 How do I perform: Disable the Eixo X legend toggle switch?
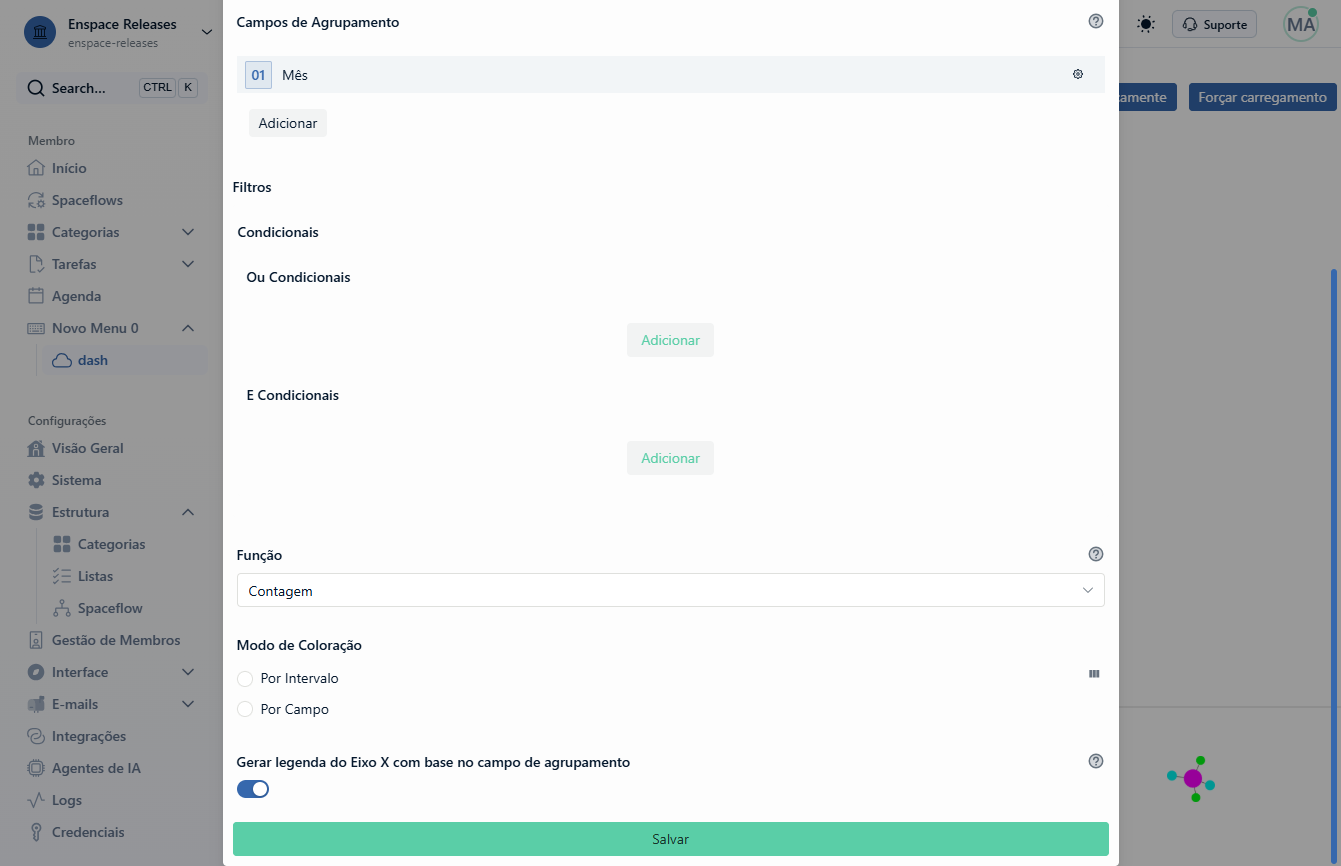[253, 789]
